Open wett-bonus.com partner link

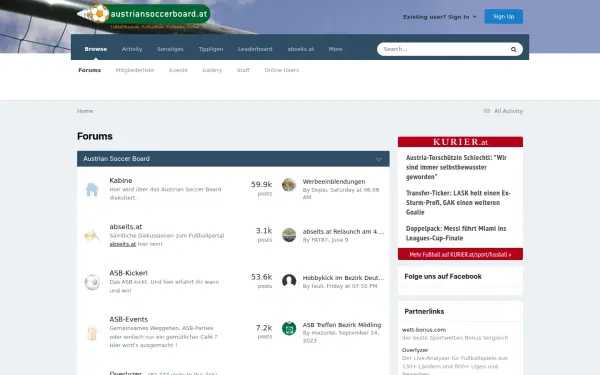pos(424,329)
